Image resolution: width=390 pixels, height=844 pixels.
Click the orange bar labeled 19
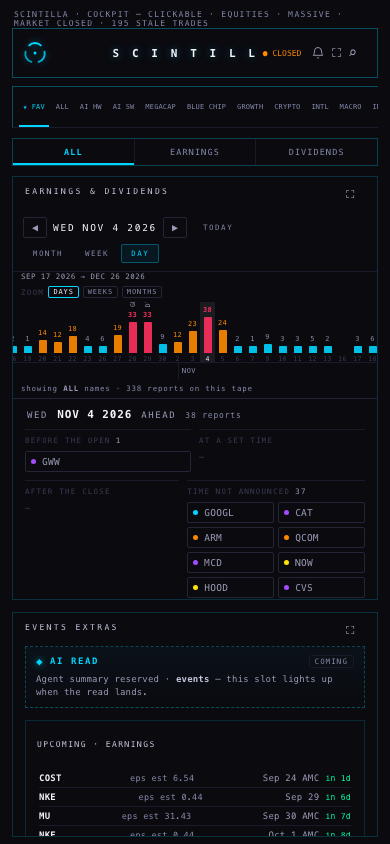[118, 344]
